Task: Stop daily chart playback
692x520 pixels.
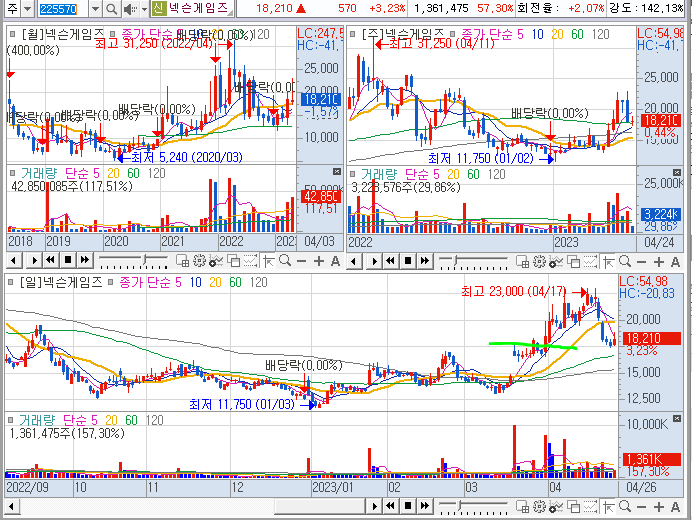Action: (408, 506)
